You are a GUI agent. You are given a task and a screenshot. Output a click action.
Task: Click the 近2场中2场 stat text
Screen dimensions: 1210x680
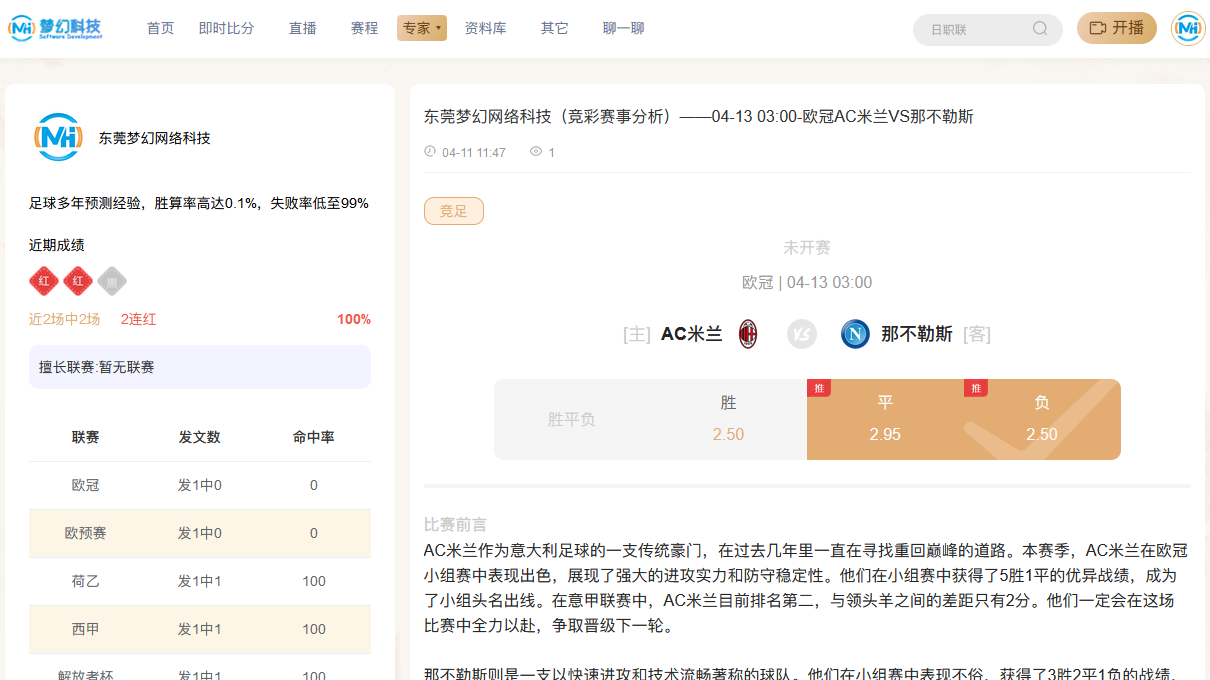point(65,319)
